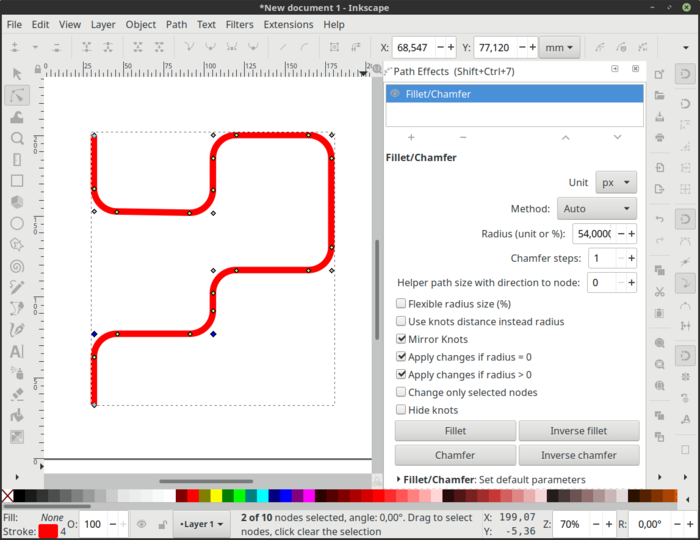Click the Inverse fillet button

[578, 431]
